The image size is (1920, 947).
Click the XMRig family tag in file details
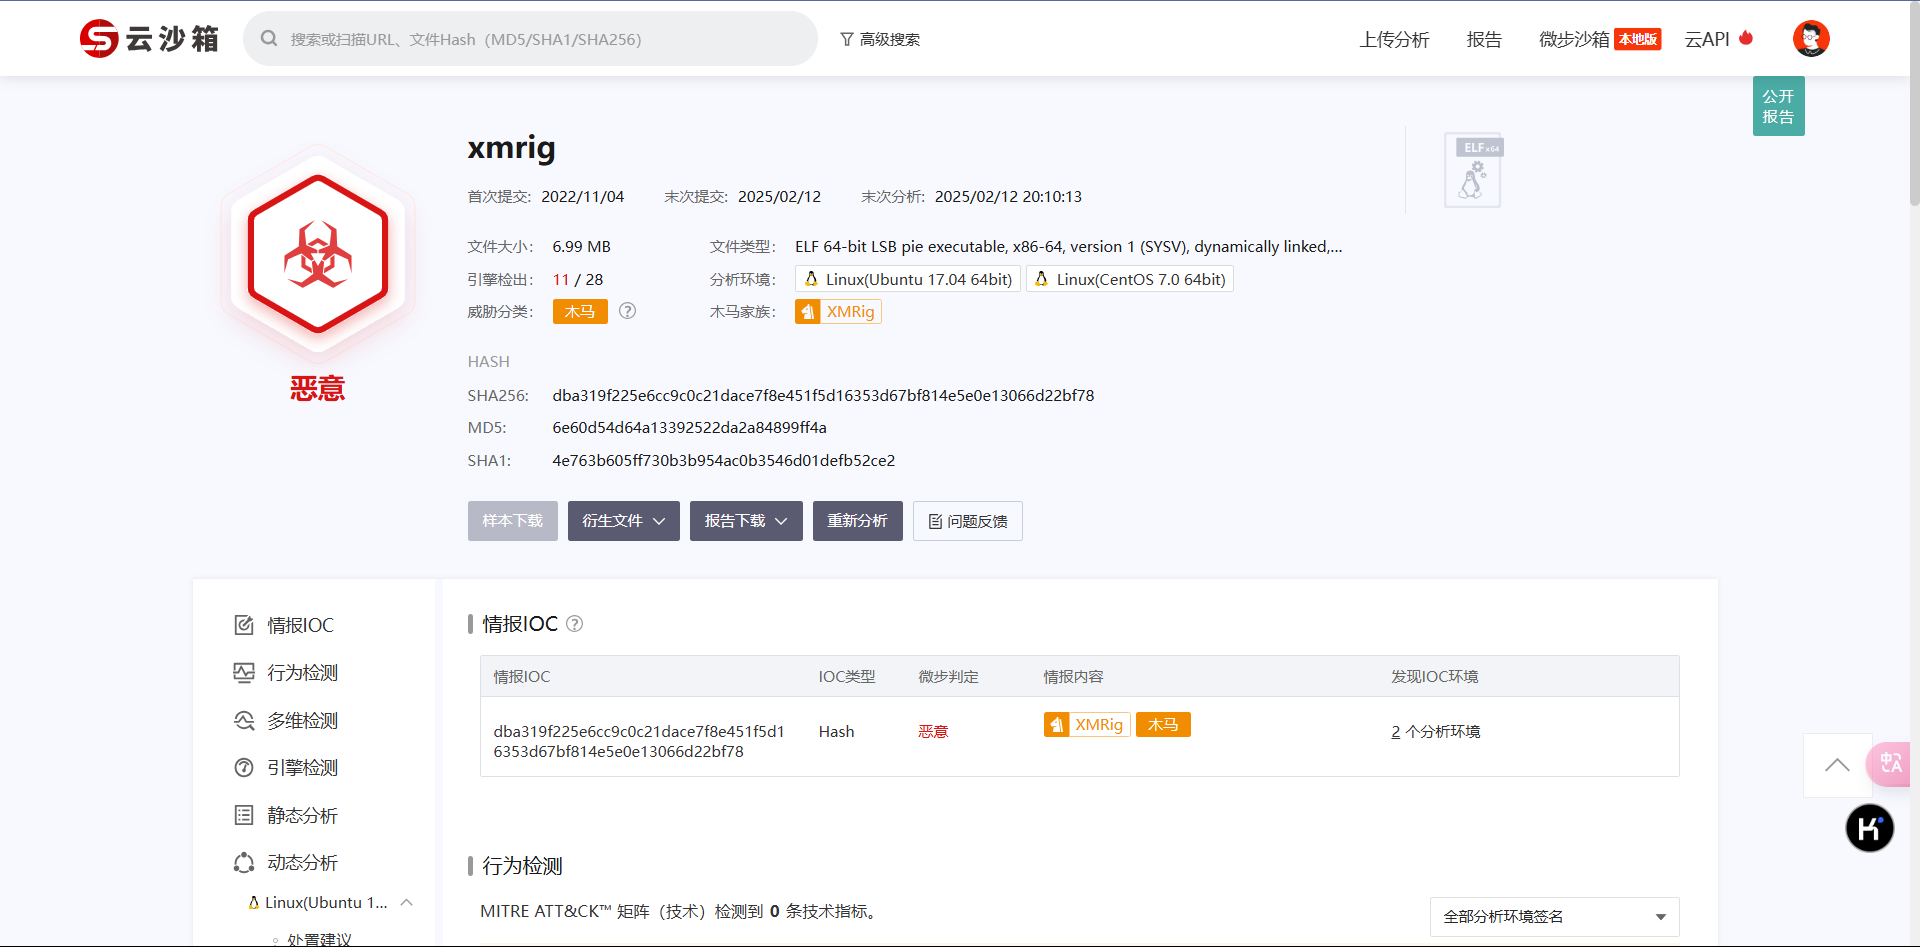click(838, 312)
